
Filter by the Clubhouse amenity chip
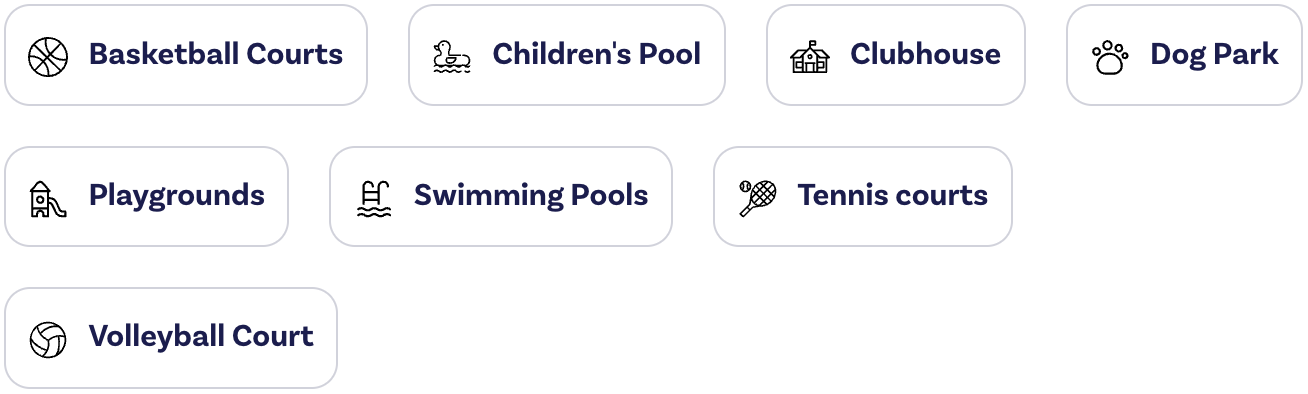click(896, 55)
